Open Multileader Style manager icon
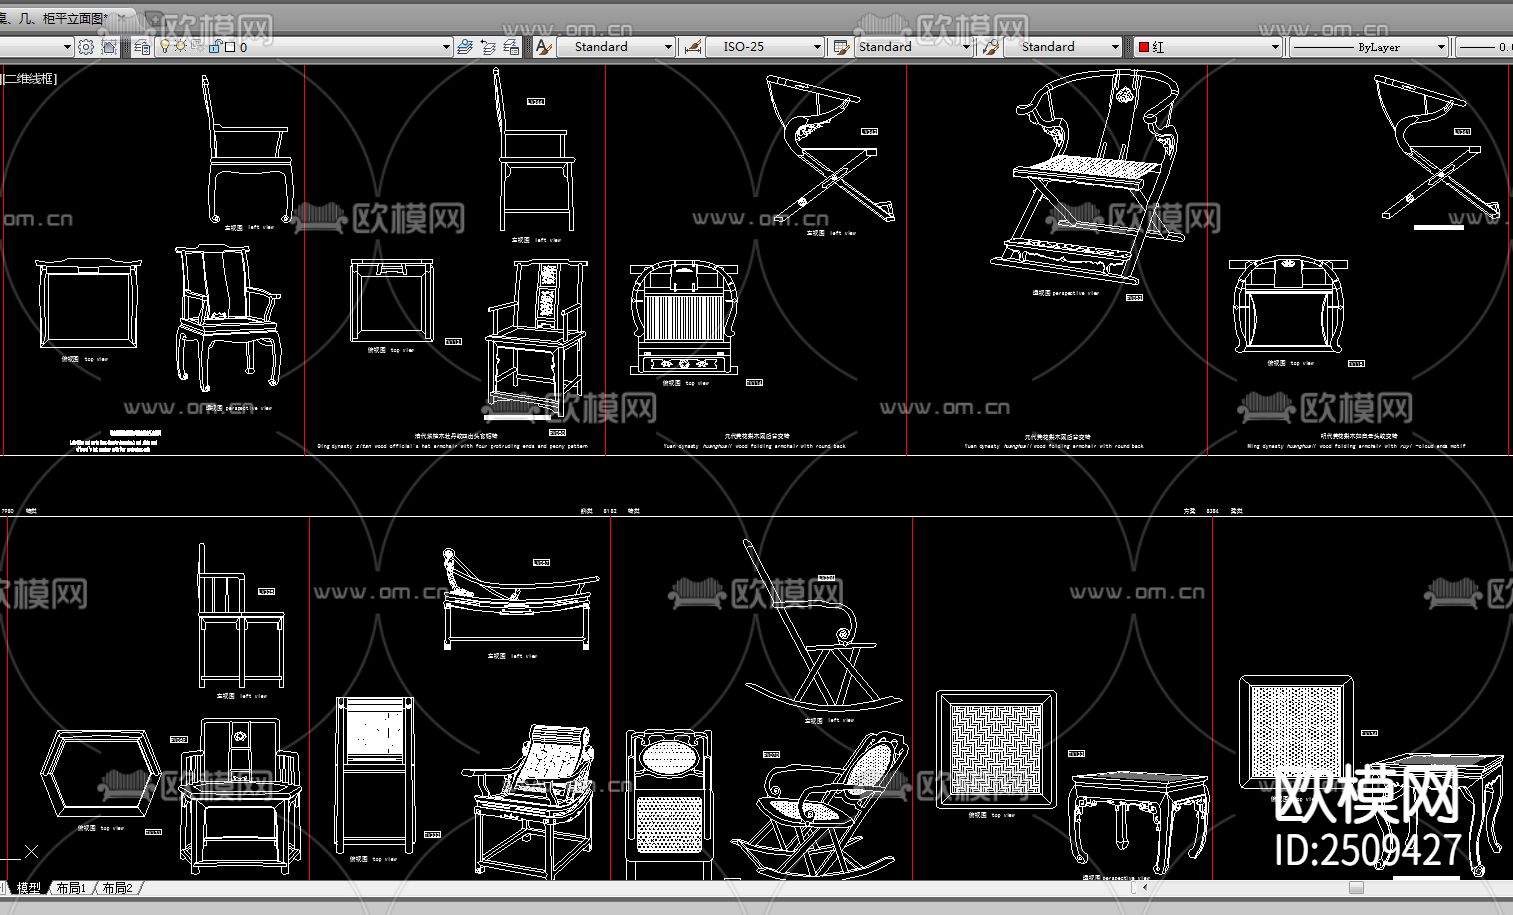Viewport: 1513px width, 915px height. click(990, 47)
